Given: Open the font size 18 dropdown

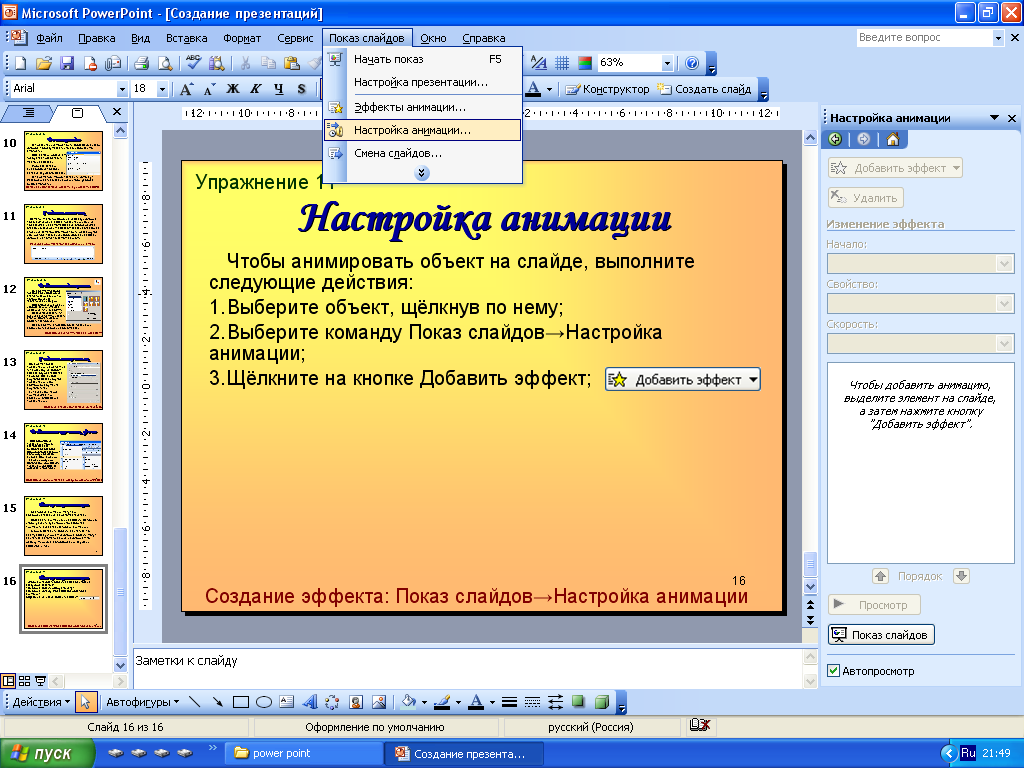Looking at the screenshot, I should (163, 89).
